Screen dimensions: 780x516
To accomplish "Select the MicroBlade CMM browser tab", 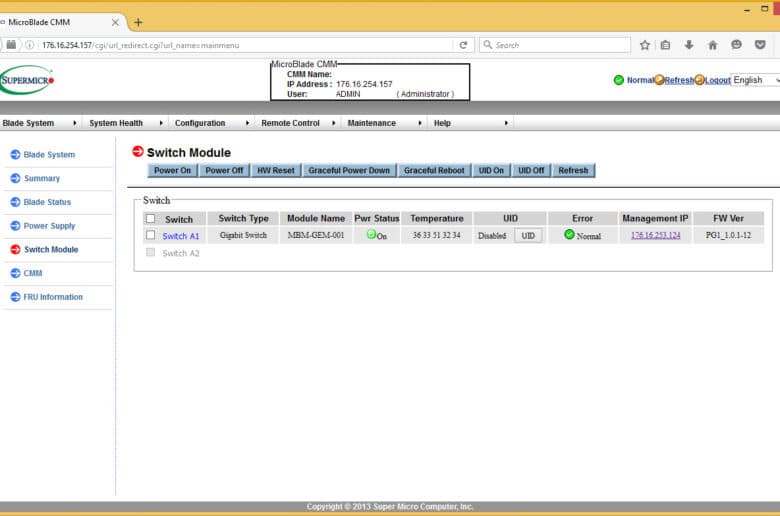I will pos(60,22).
